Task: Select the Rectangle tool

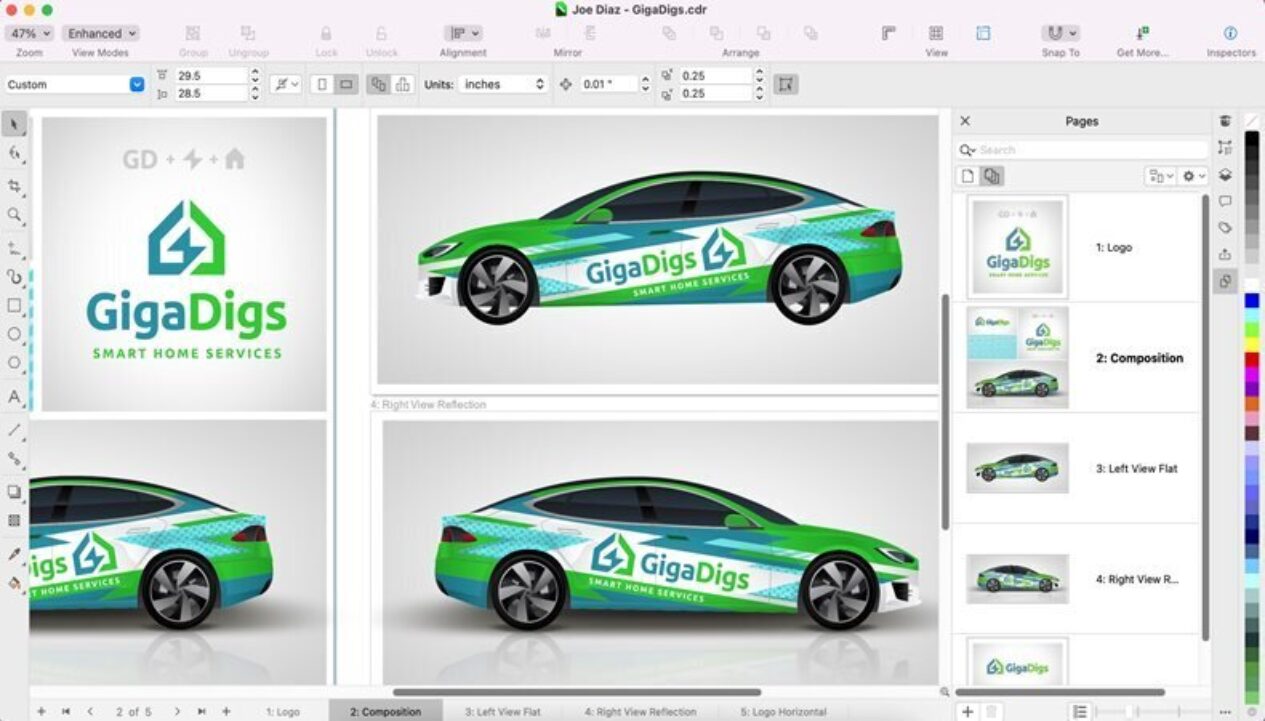Action: coord(14,305)
